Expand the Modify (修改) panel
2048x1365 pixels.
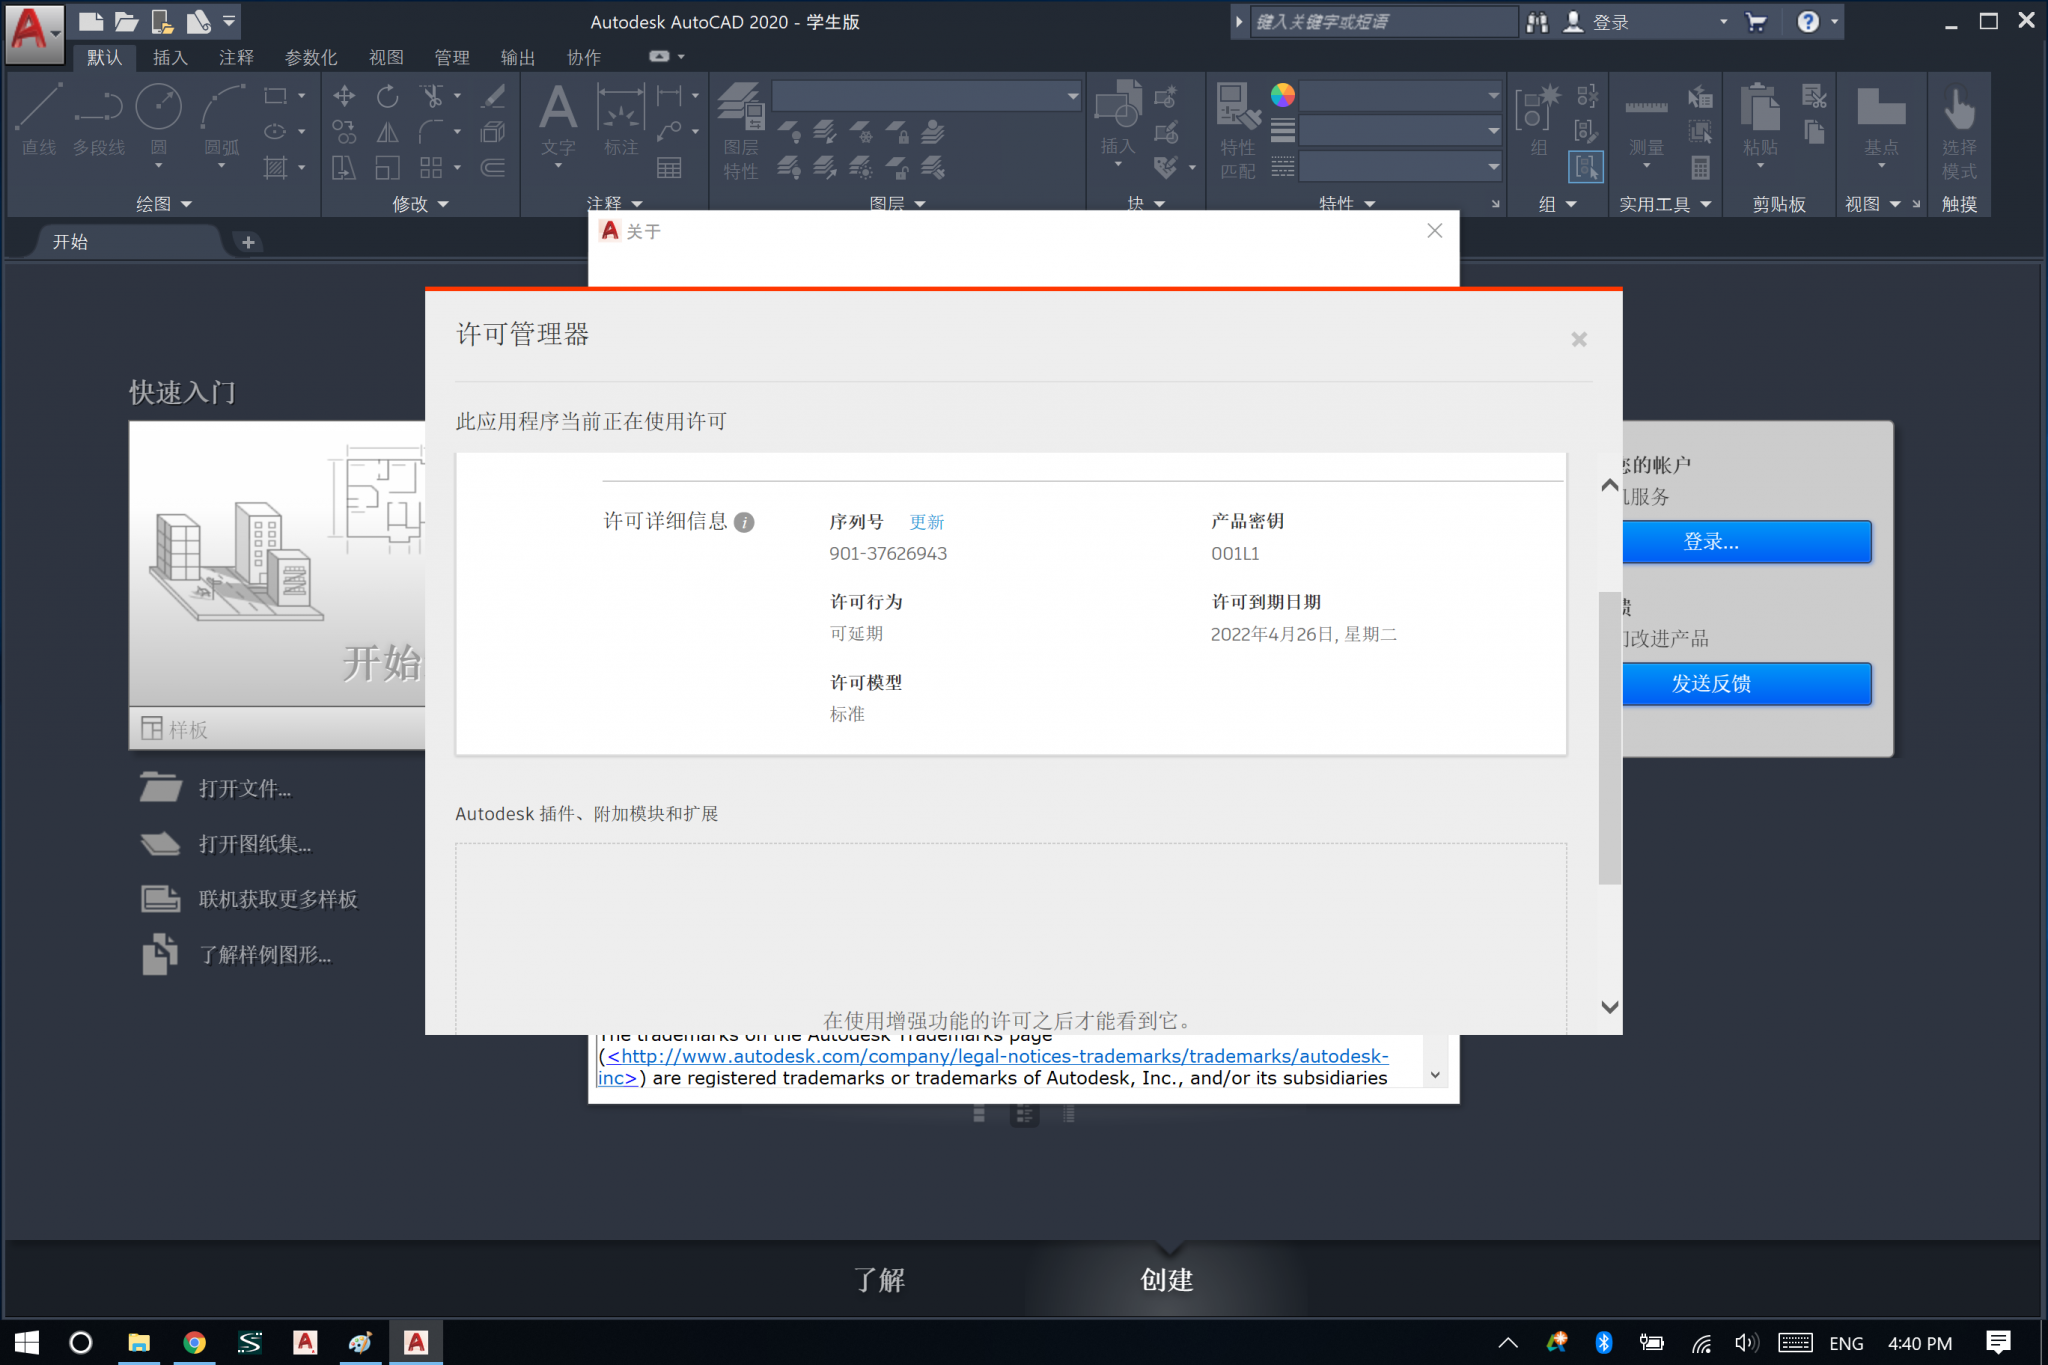420,204
